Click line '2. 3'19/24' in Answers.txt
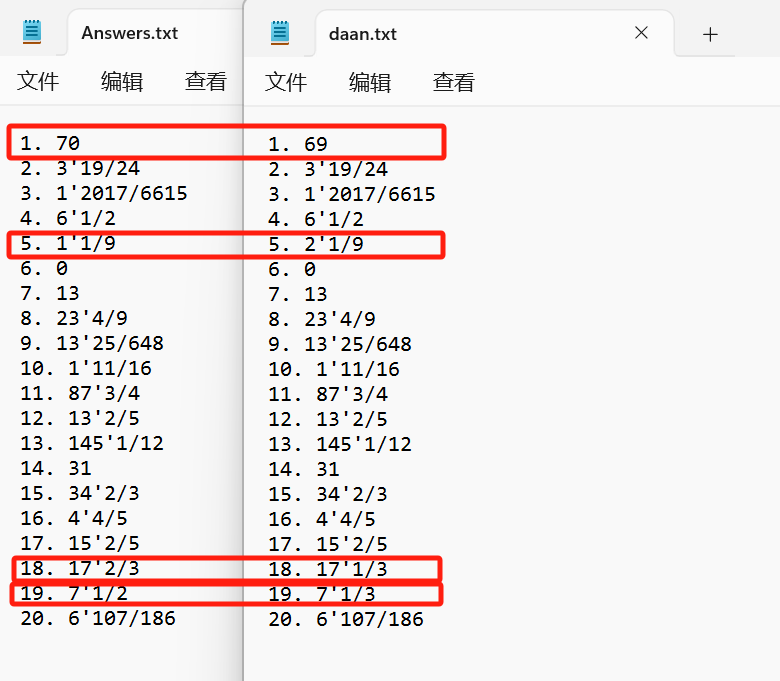The image size is (780, 681). (x=80, y=168)
